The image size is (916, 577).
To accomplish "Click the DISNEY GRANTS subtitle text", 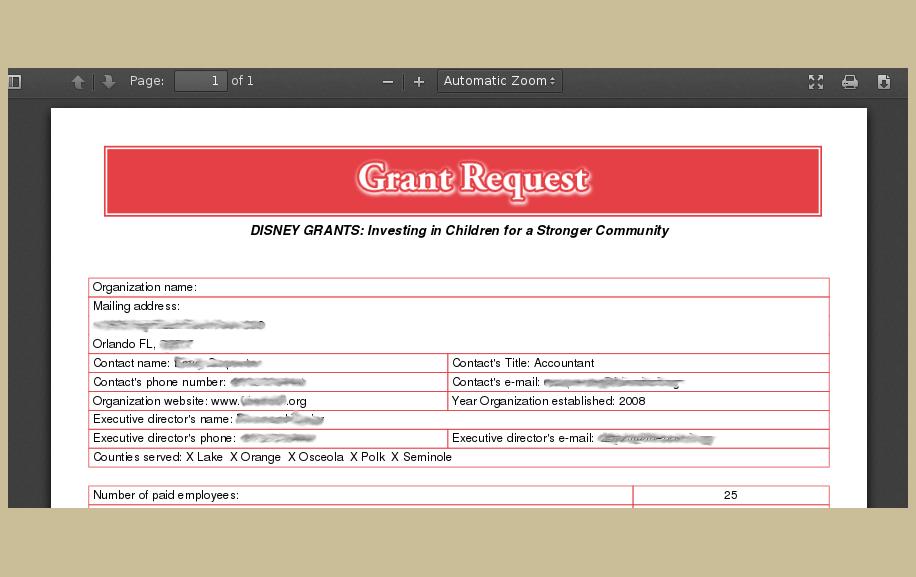I will (x=460, y=231).
